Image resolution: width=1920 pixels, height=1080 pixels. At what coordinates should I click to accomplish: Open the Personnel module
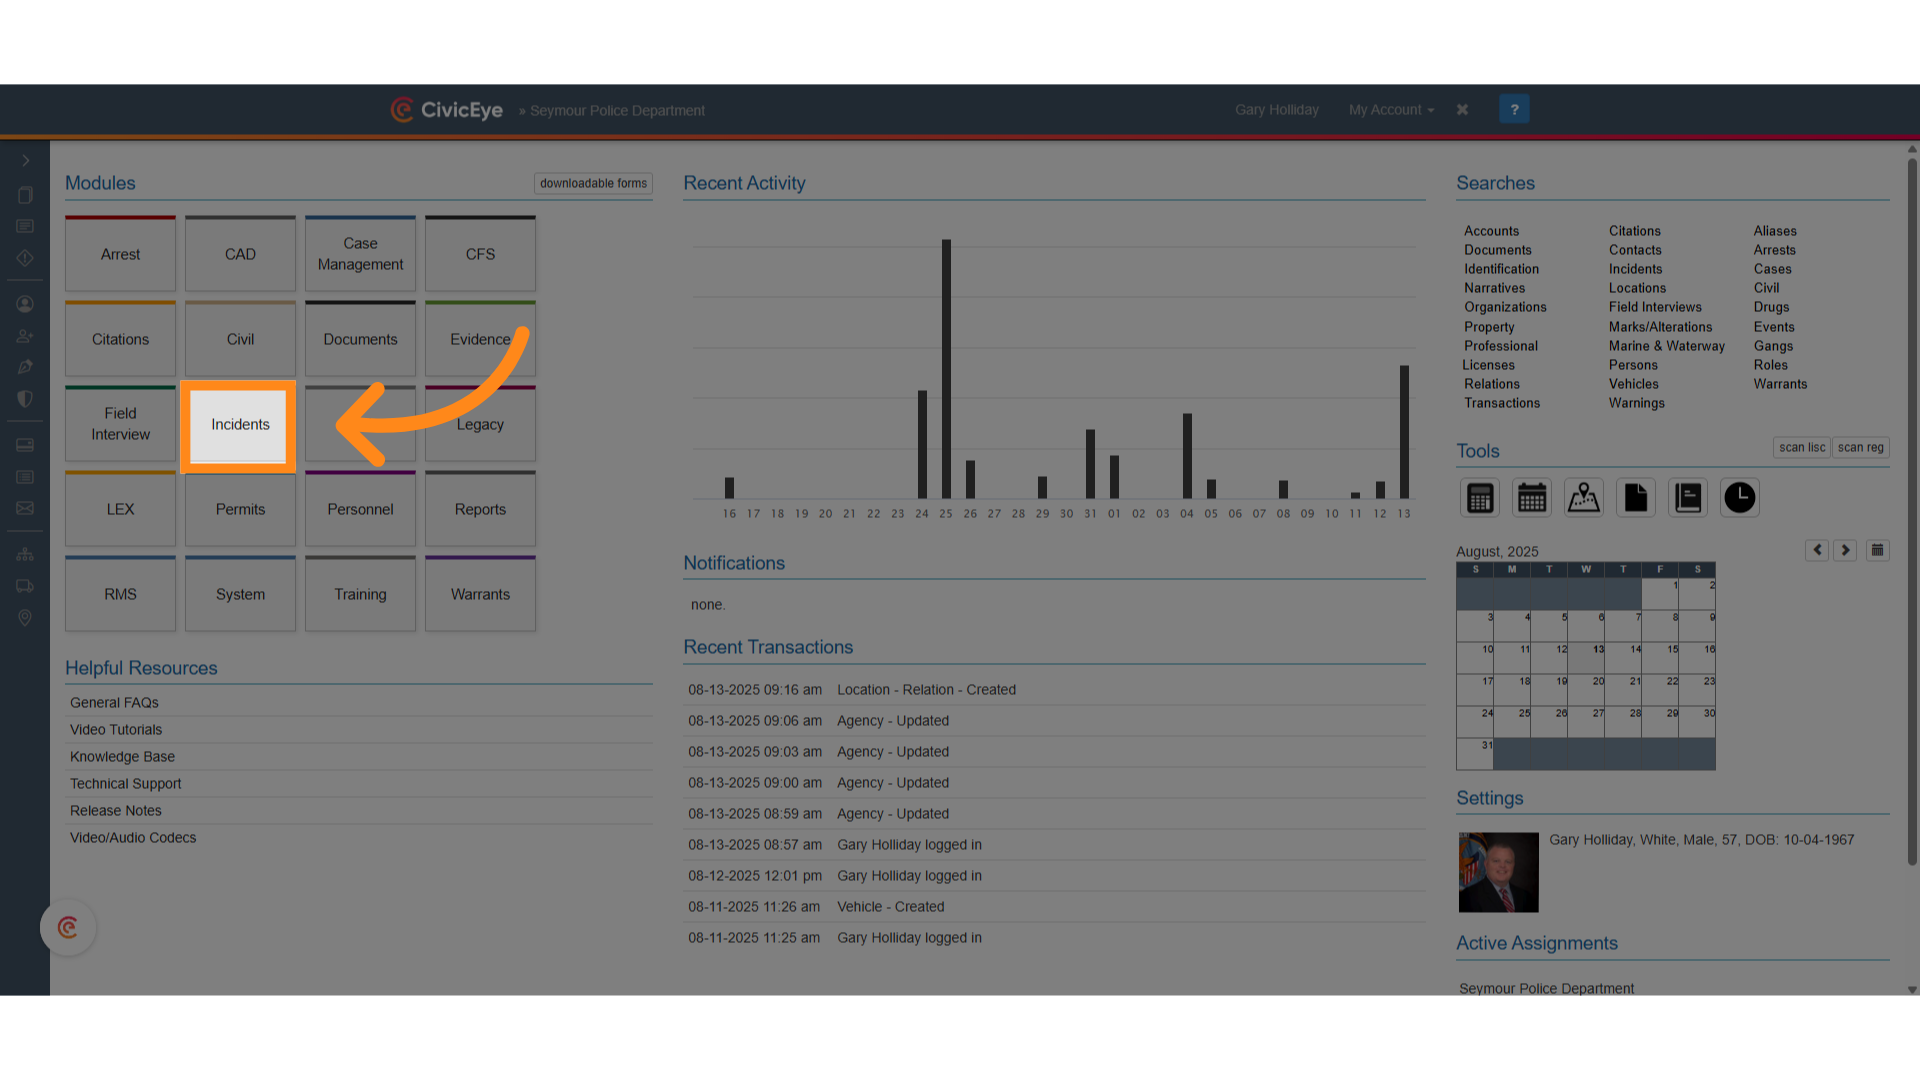pyautogui.click(x=360, y=509)
